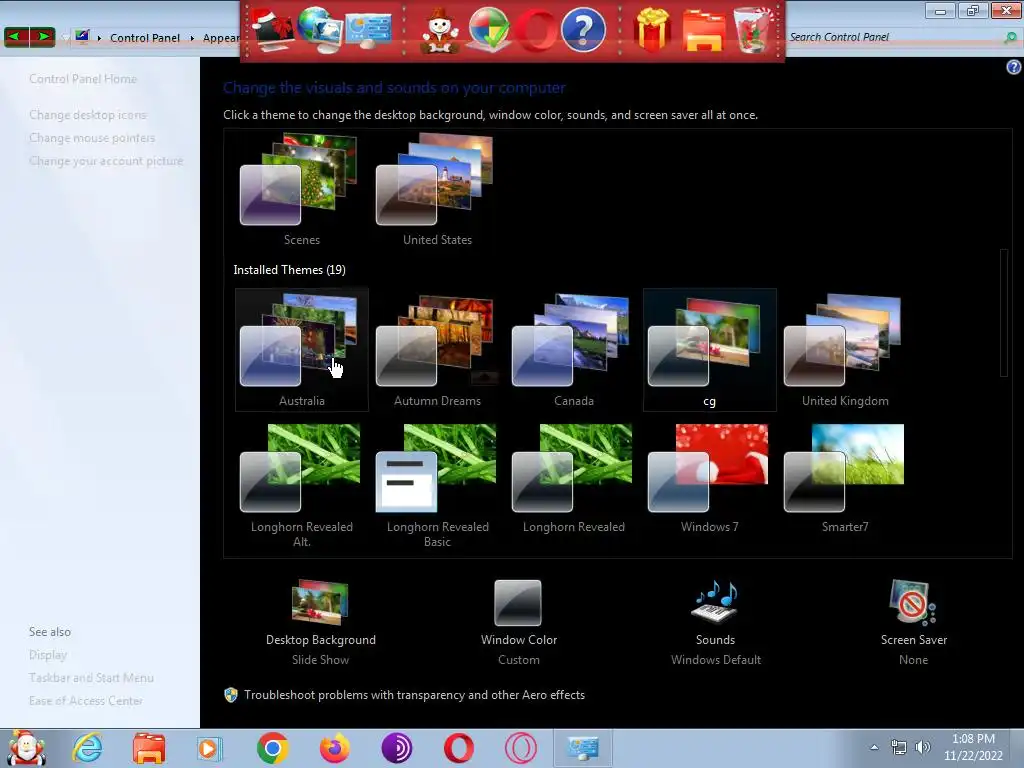
Task: Launch red Opera from taskbar
Action: point(458,748)
